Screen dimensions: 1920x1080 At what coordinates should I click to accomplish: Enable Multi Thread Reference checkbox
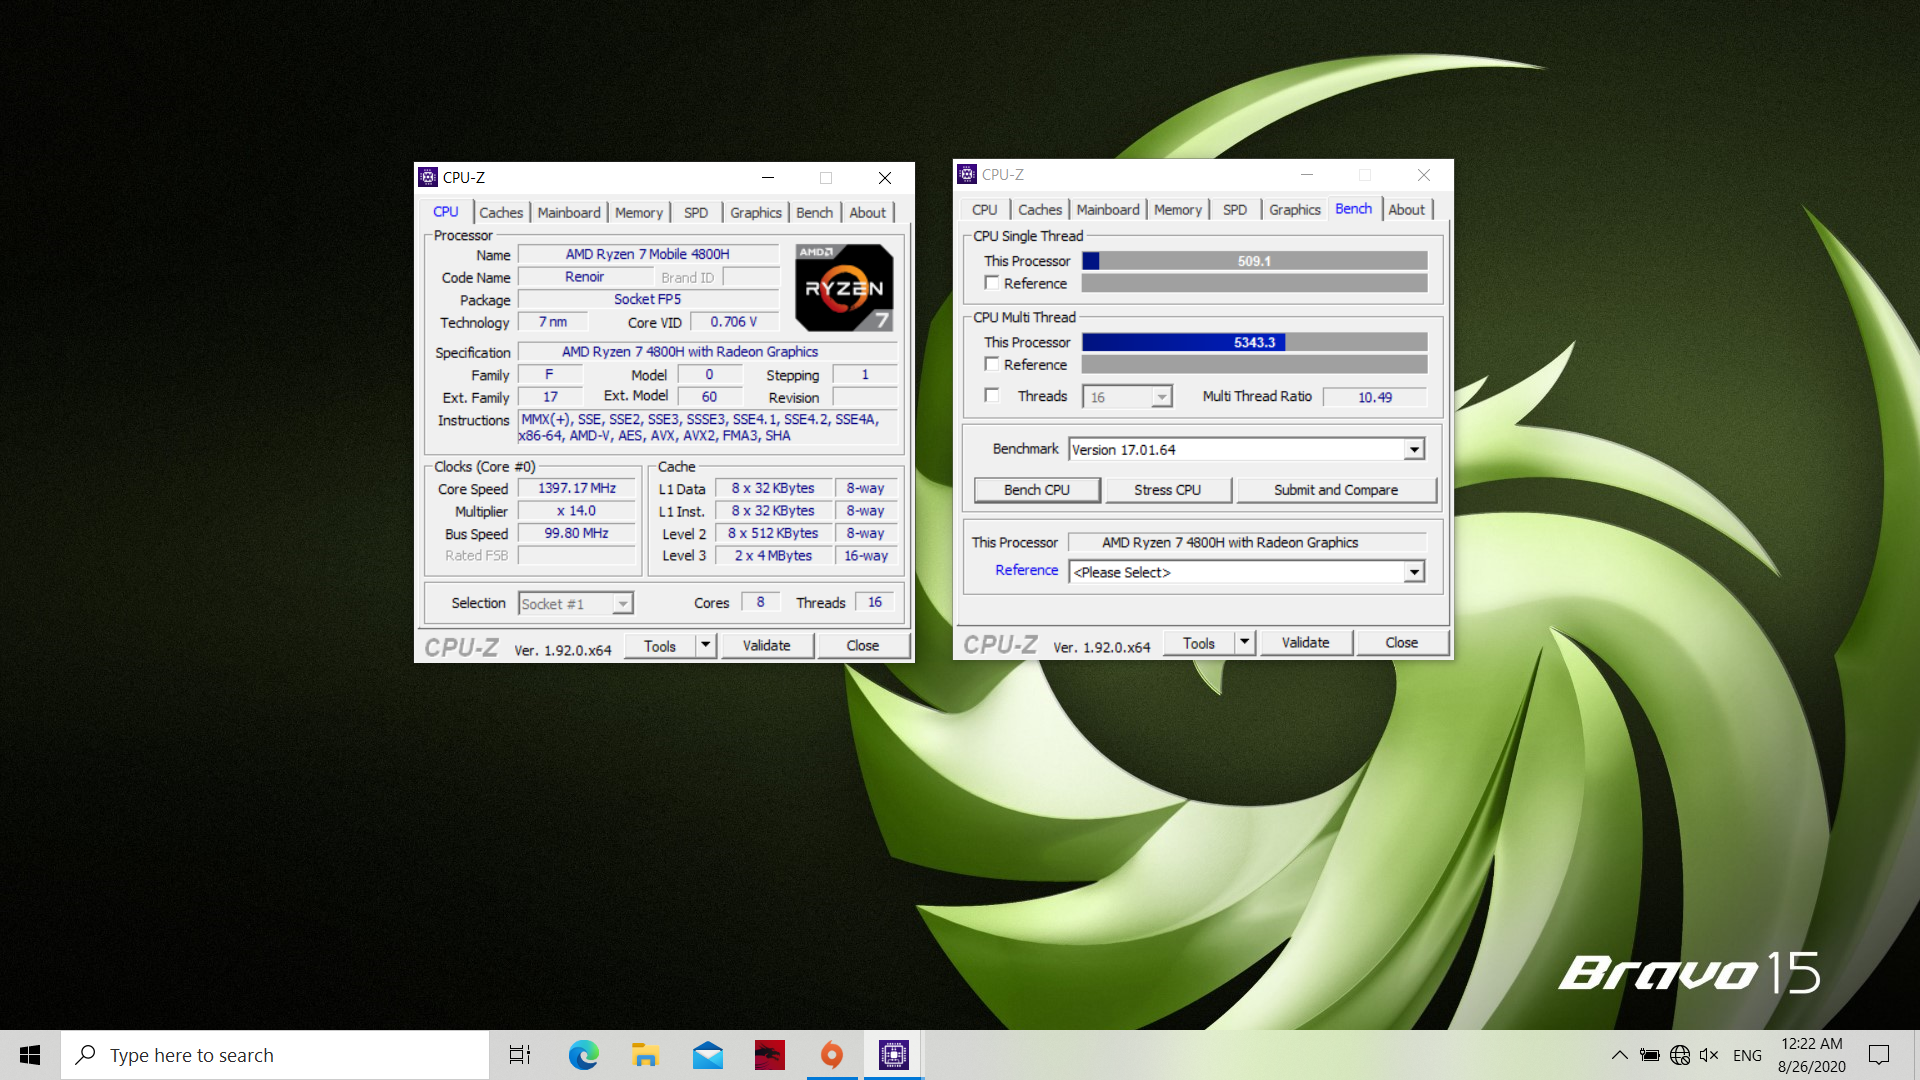point(992,364)
